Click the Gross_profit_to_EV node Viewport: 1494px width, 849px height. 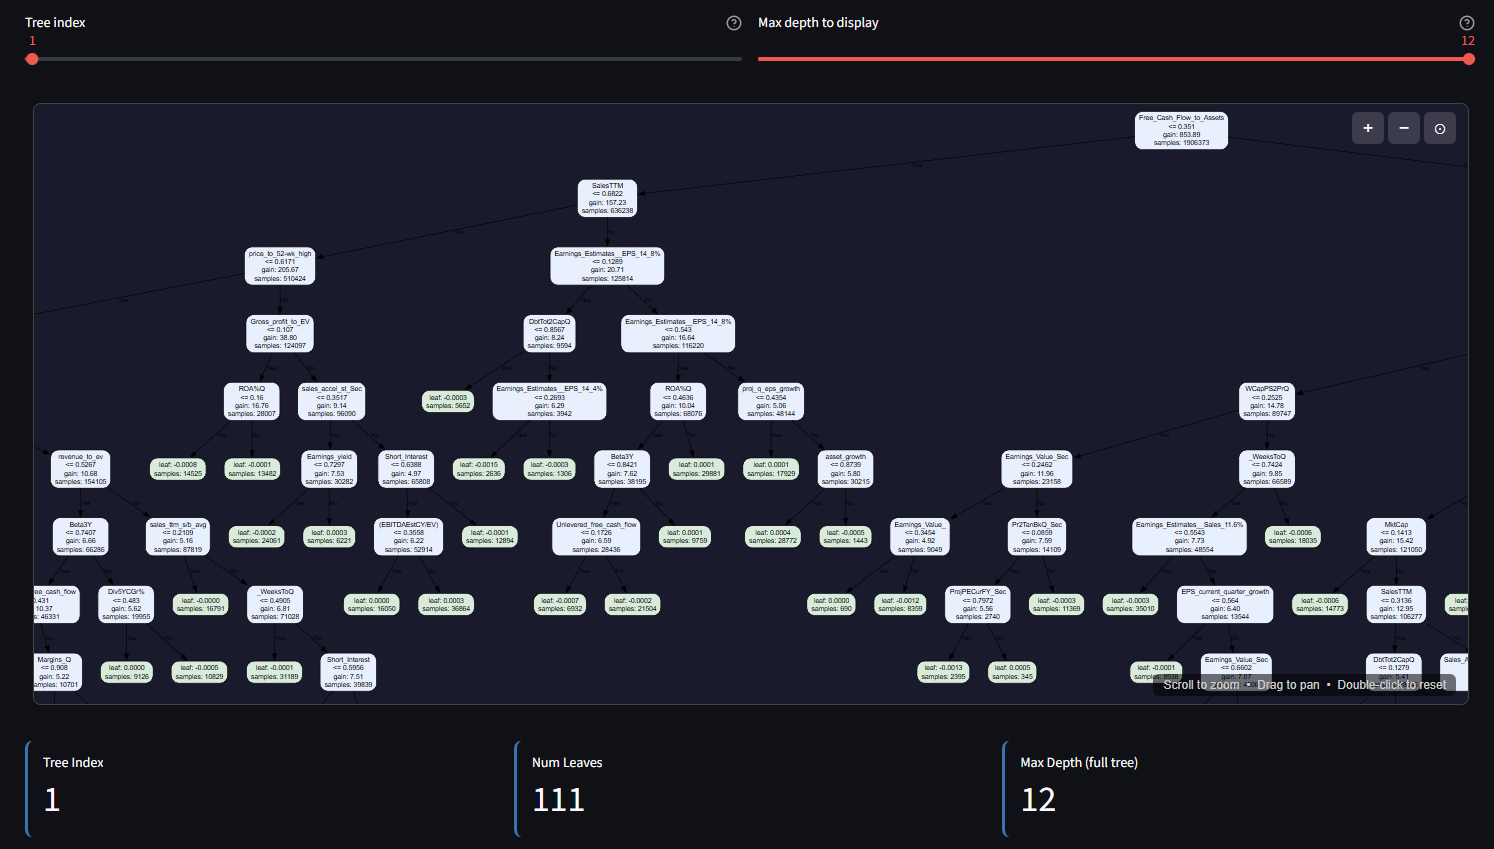(280, 334)
